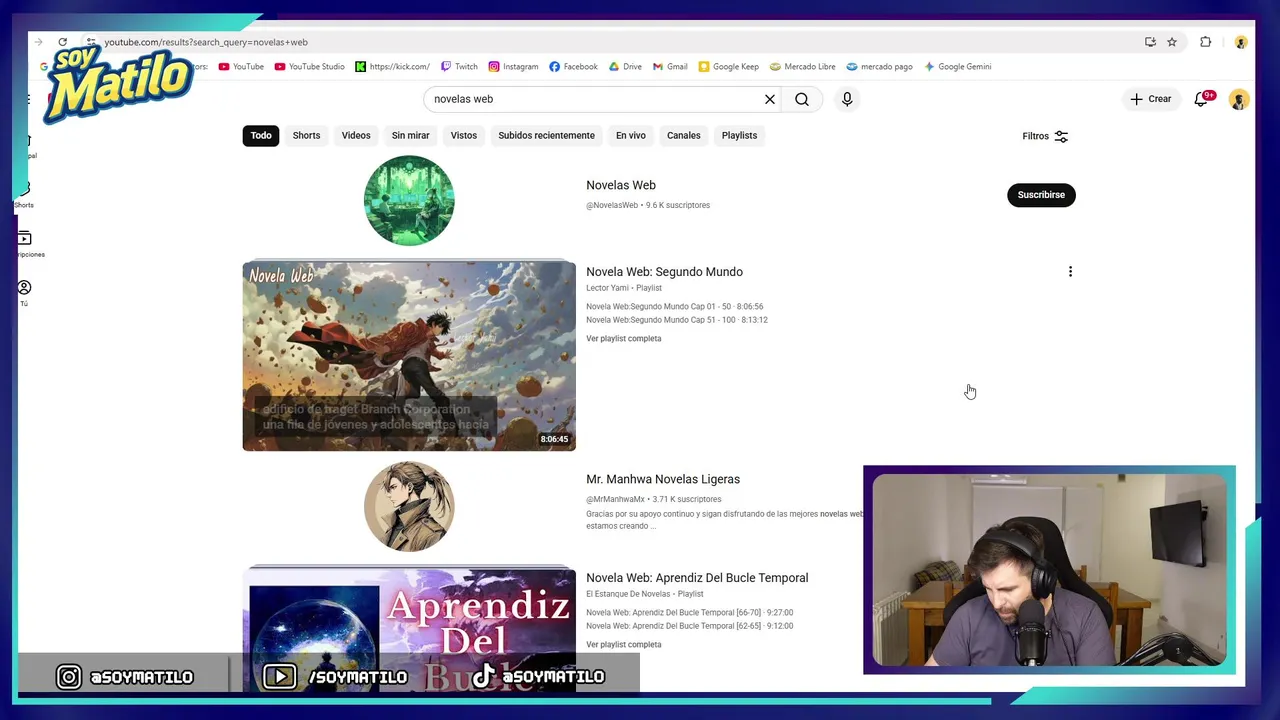Open Mr. Manhwa Novelas Ligeras avatar
This screenshot has width=1280, height=720.
409,506
